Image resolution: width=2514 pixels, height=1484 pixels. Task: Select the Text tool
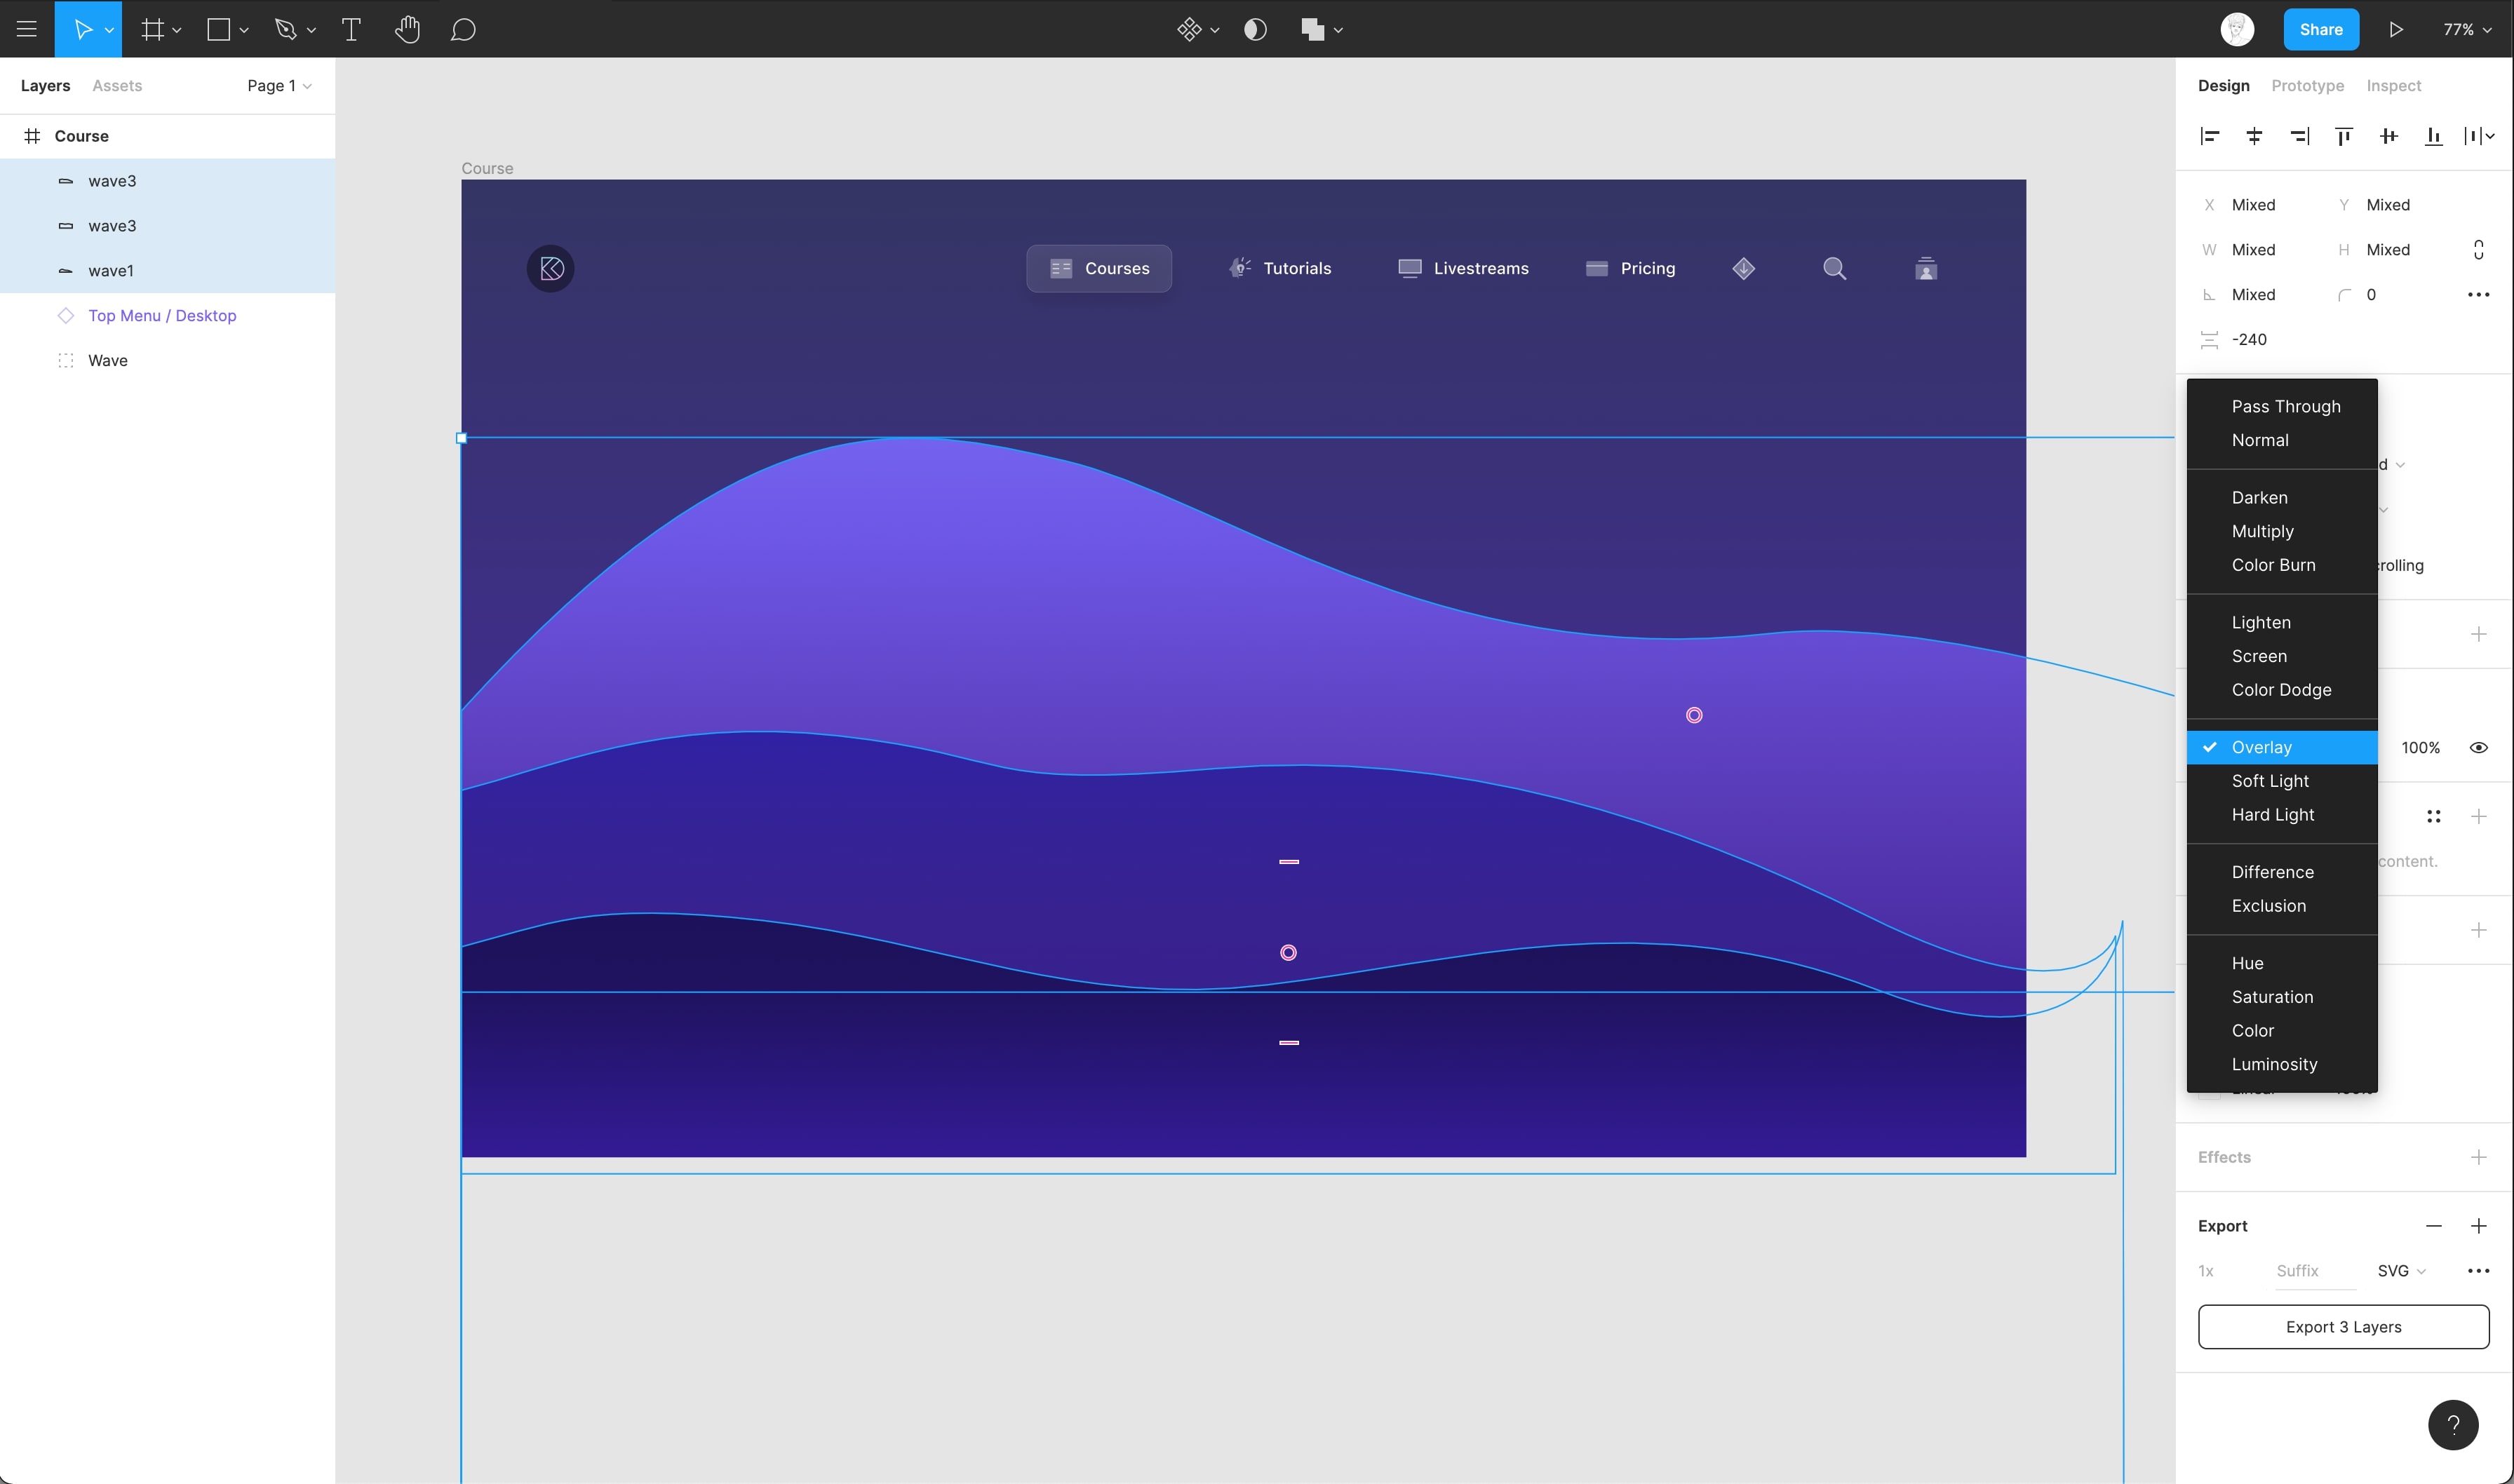351,29
